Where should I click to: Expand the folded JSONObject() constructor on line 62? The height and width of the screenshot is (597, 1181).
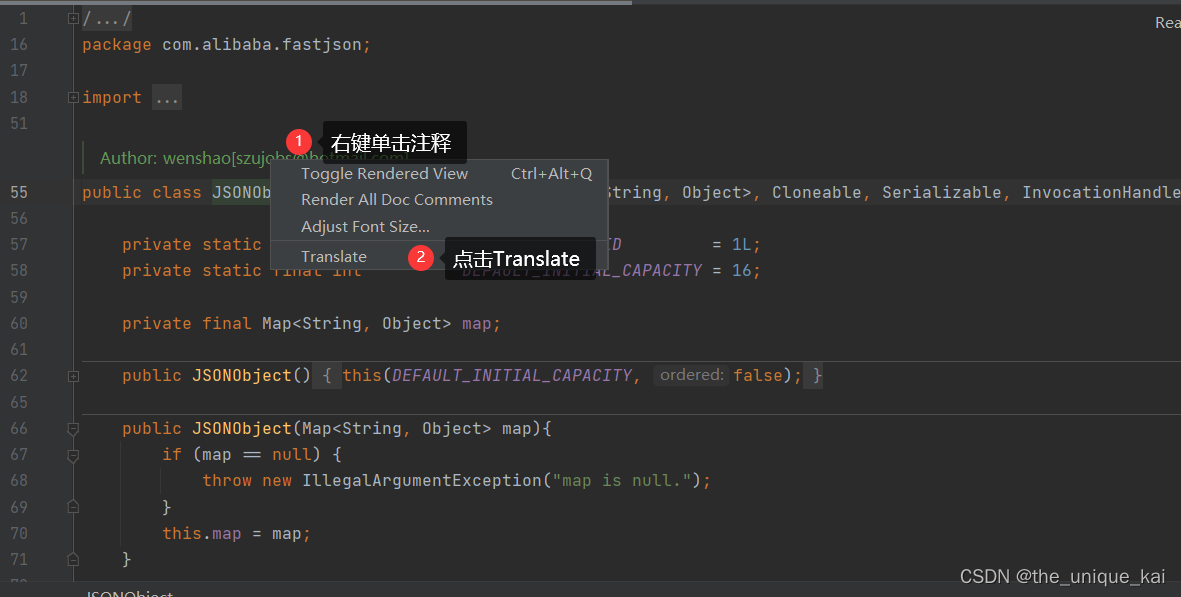(x=73, y=376)
